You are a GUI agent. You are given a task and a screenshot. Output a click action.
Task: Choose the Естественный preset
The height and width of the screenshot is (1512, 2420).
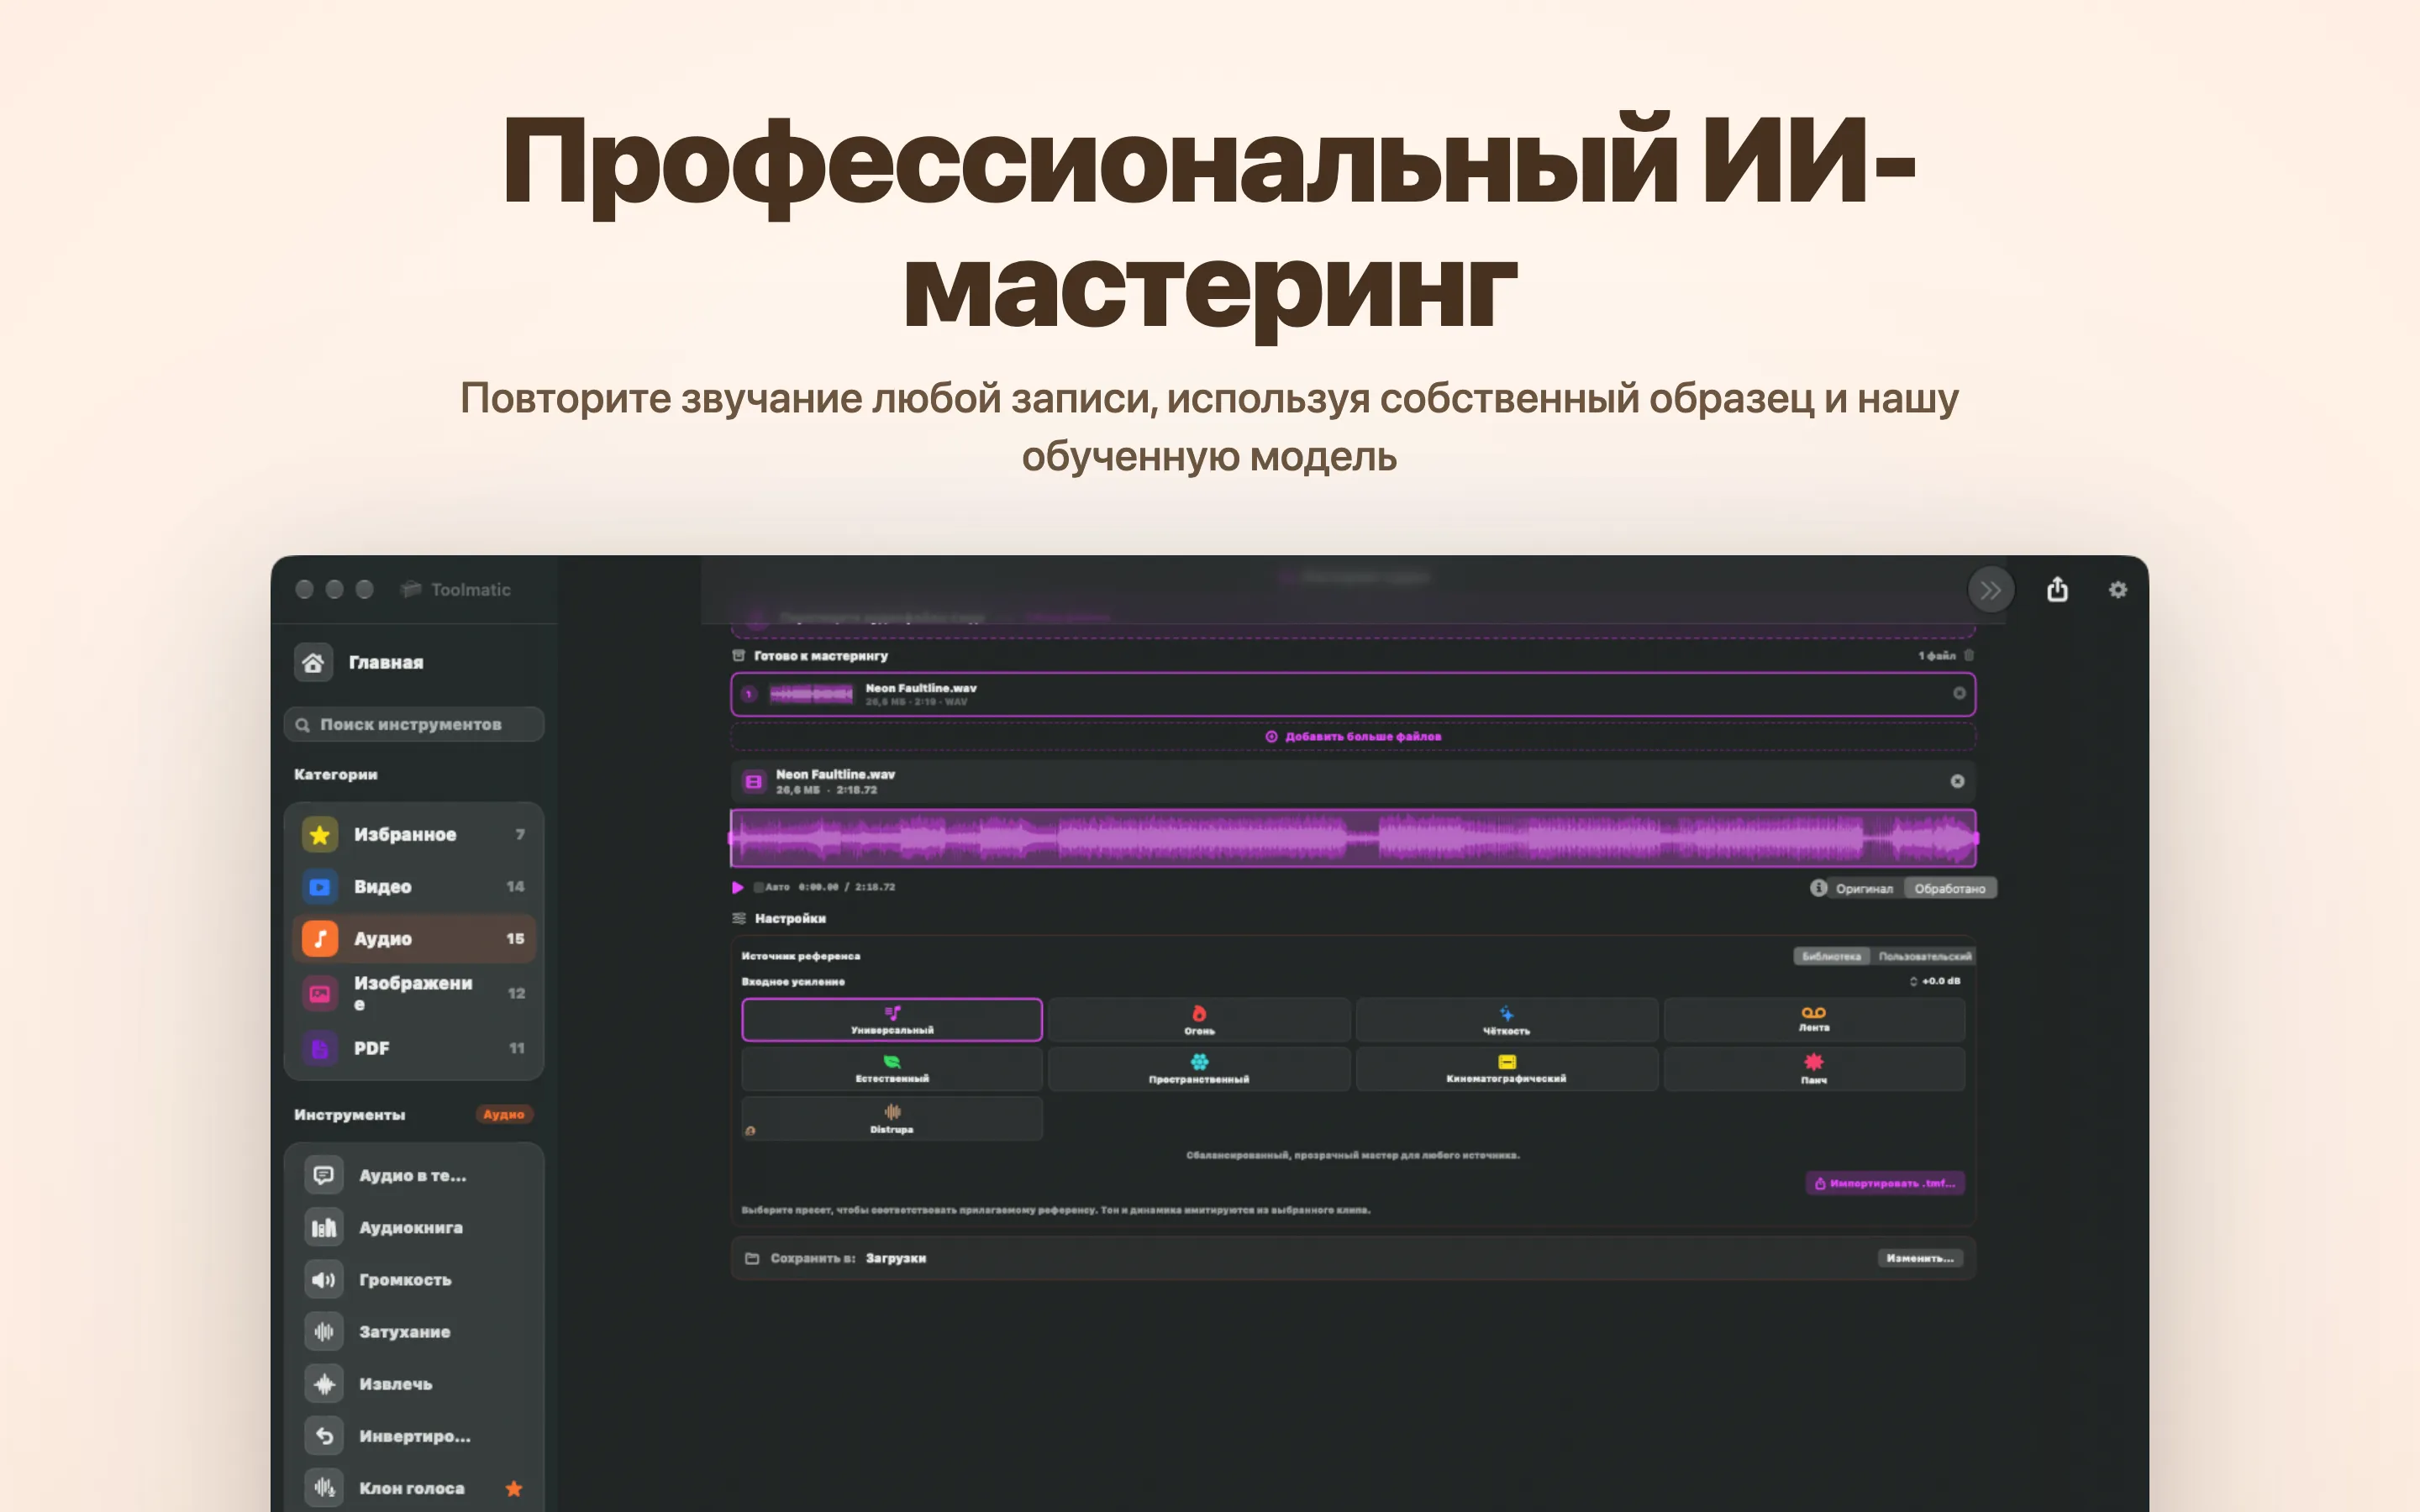point(892,1069)
